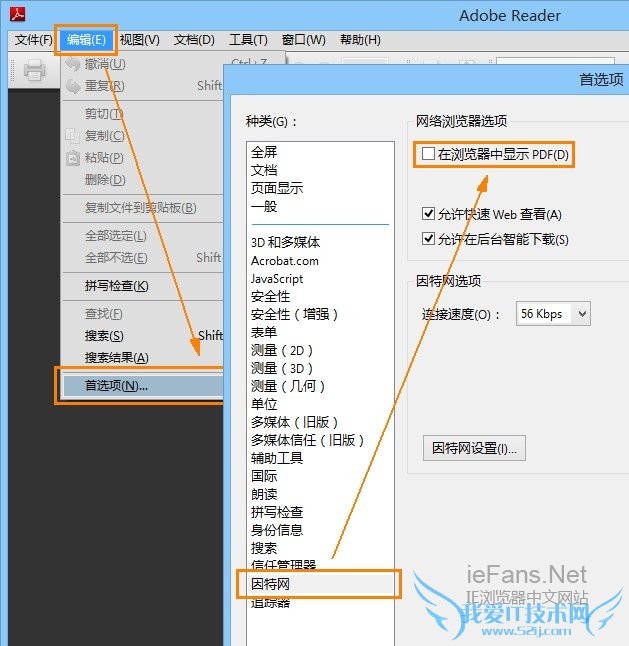Enable 在浏览器中显示 PDF(D) checkbox

(x=428, y=154)
